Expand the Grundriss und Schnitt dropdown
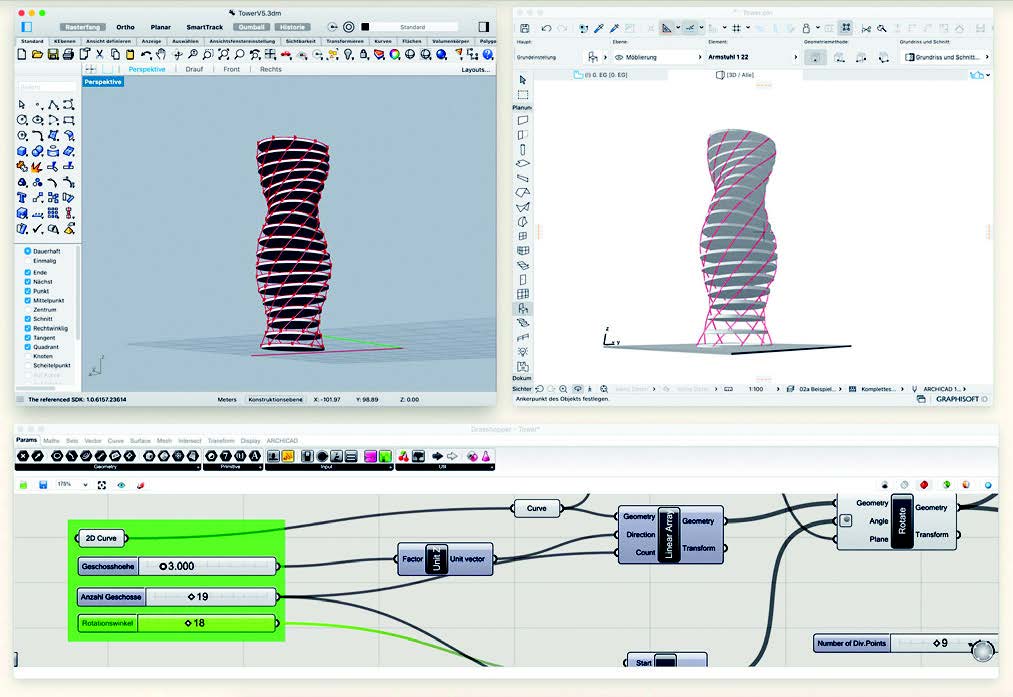 point(988,58)
